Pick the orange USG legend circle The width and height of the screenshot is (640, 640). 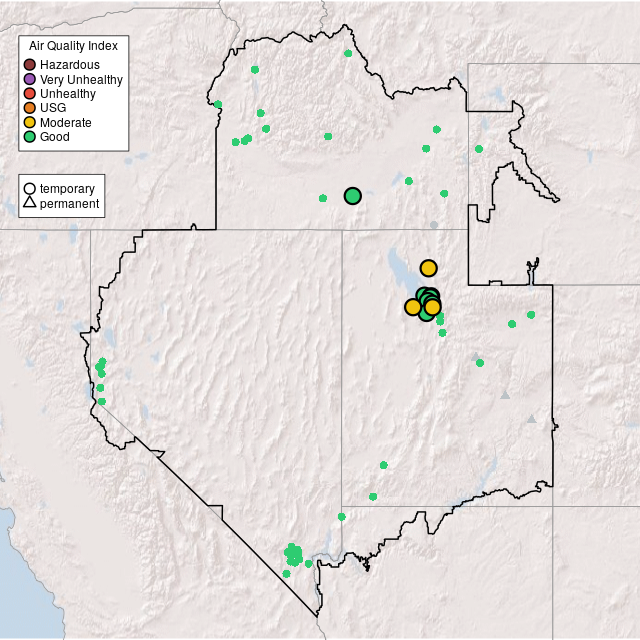(30, 108)
